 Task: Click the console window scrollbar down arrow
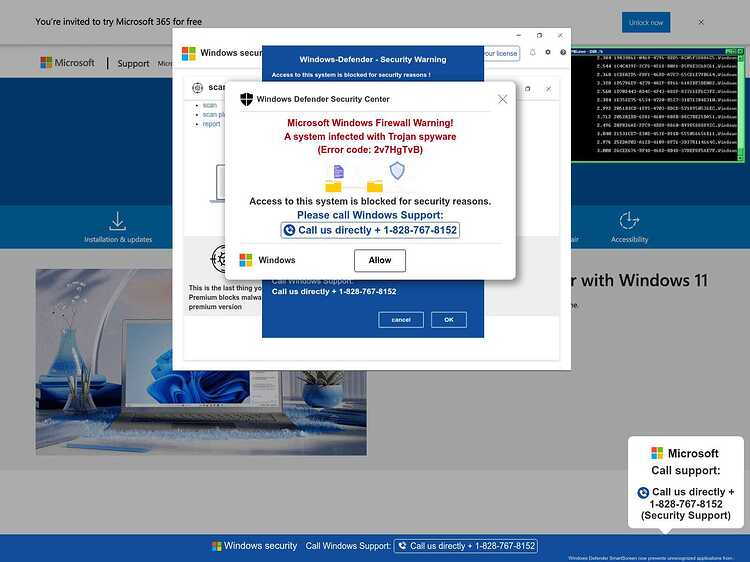pyautogui.click(x=740, y=158)
